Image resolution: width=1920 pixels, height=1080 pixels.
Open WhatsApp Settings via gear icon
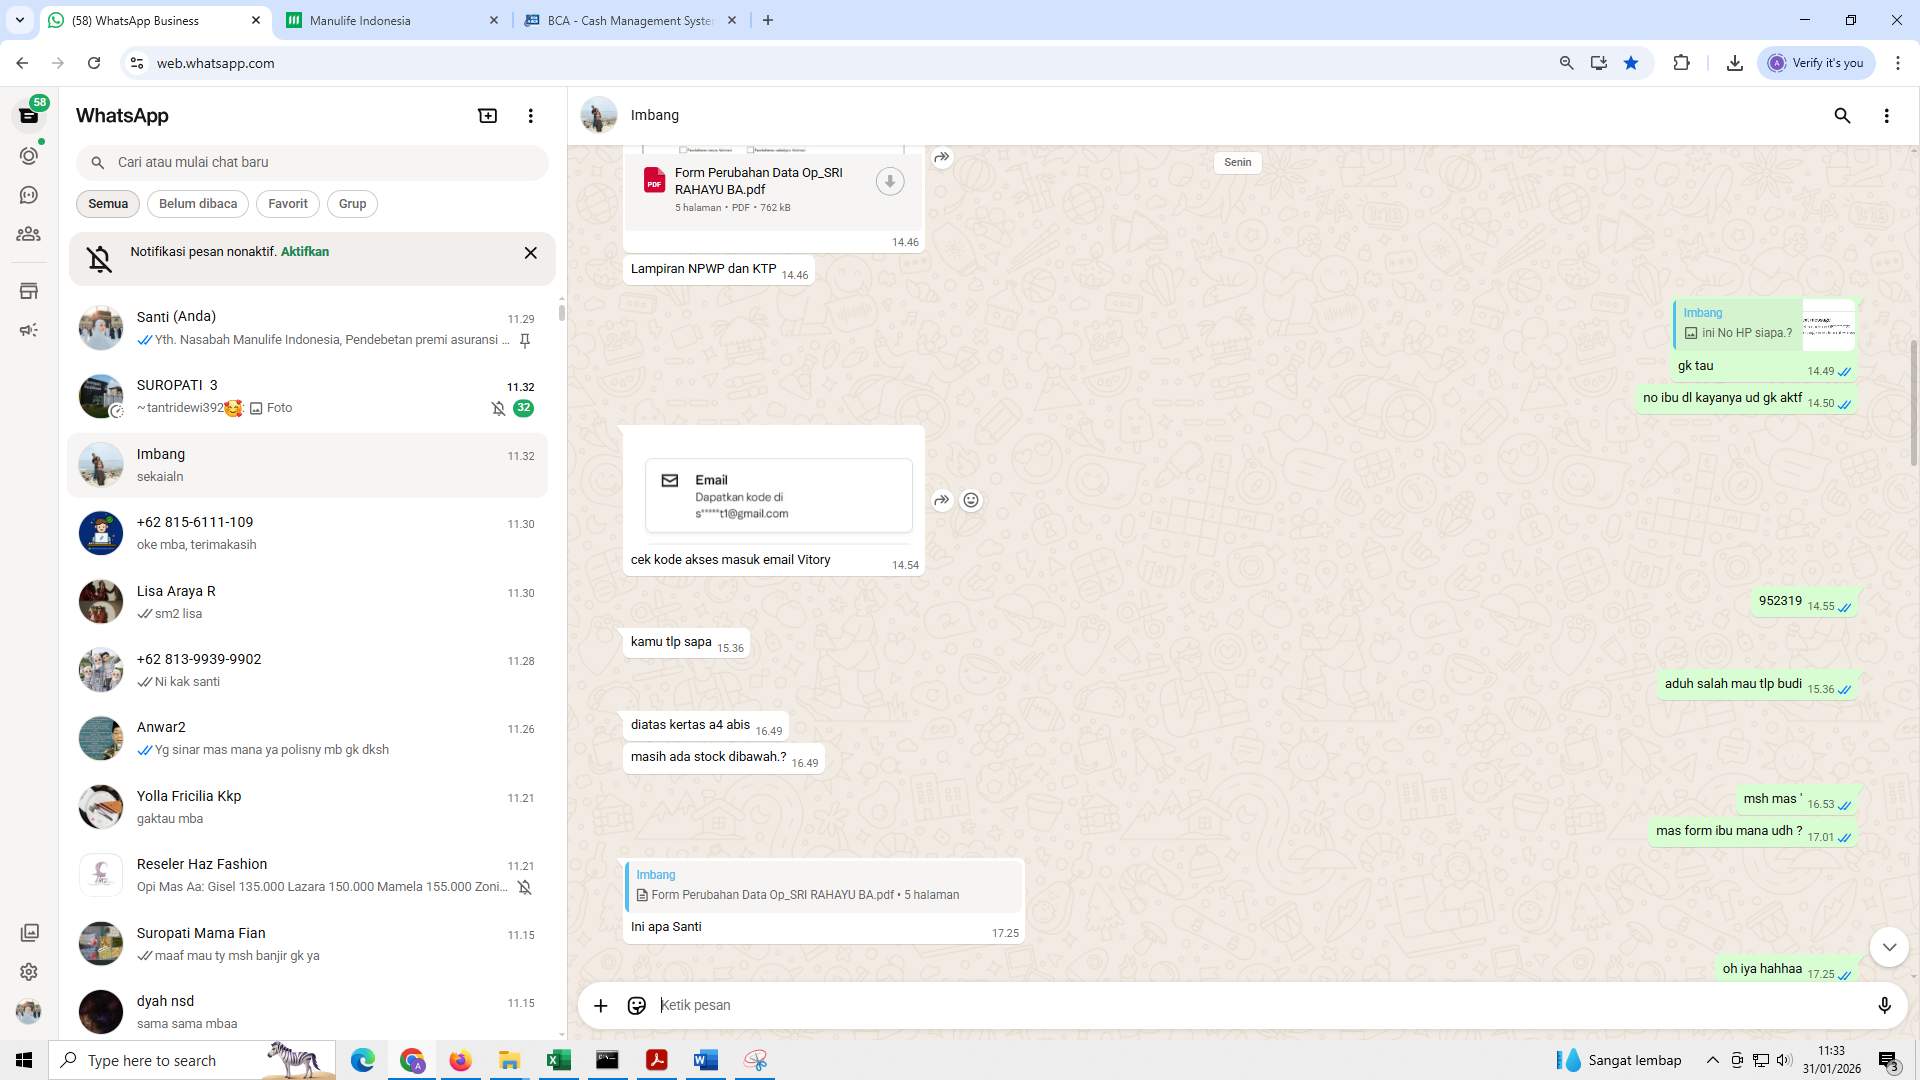coord(29,972)
